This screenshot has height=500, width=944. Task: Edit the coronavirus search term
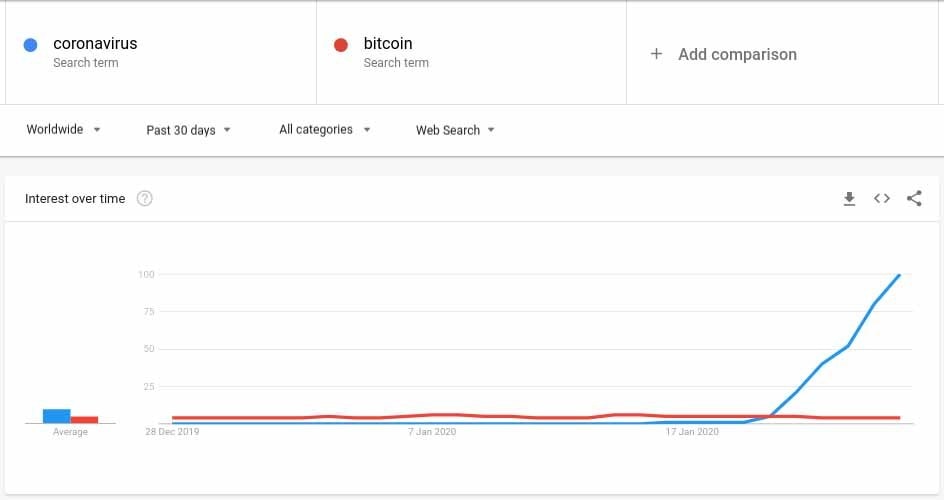click(95, 44)
